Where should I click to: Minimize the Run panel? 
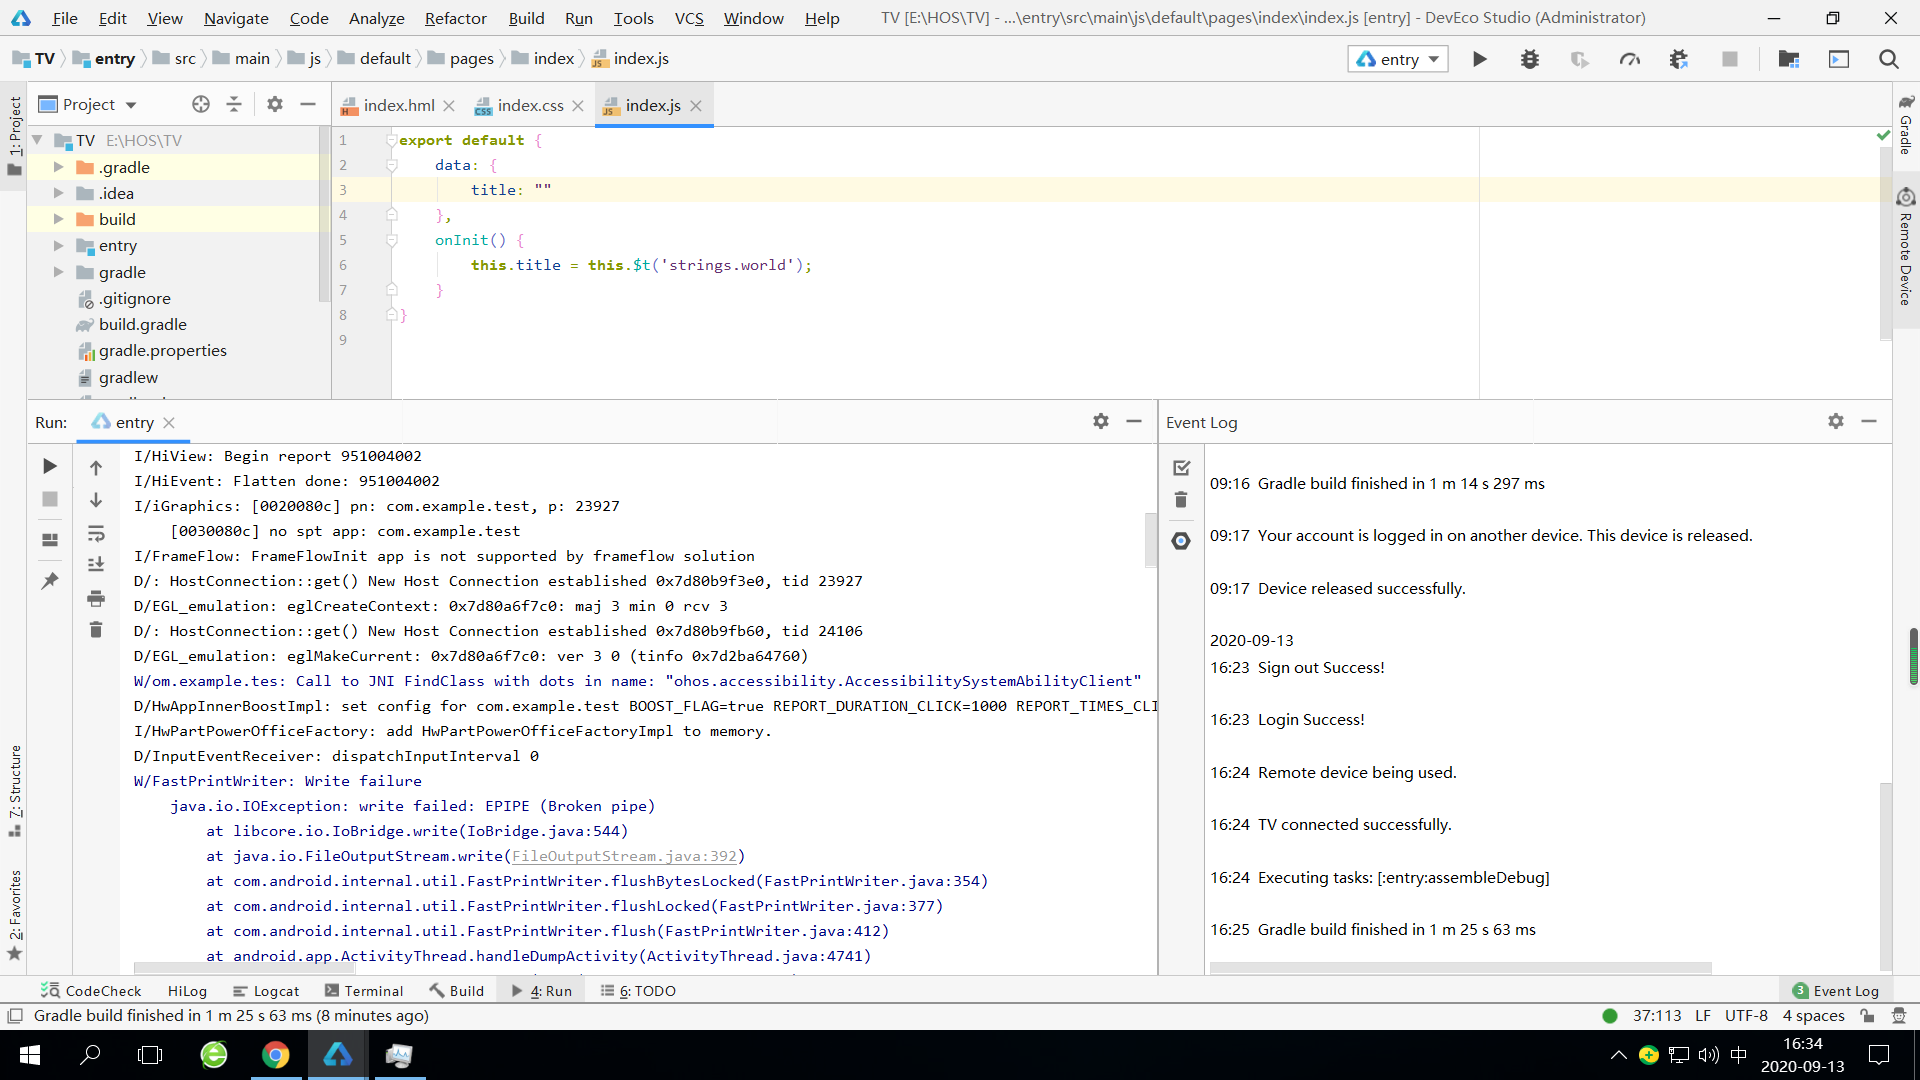[x=1134, y=421]
